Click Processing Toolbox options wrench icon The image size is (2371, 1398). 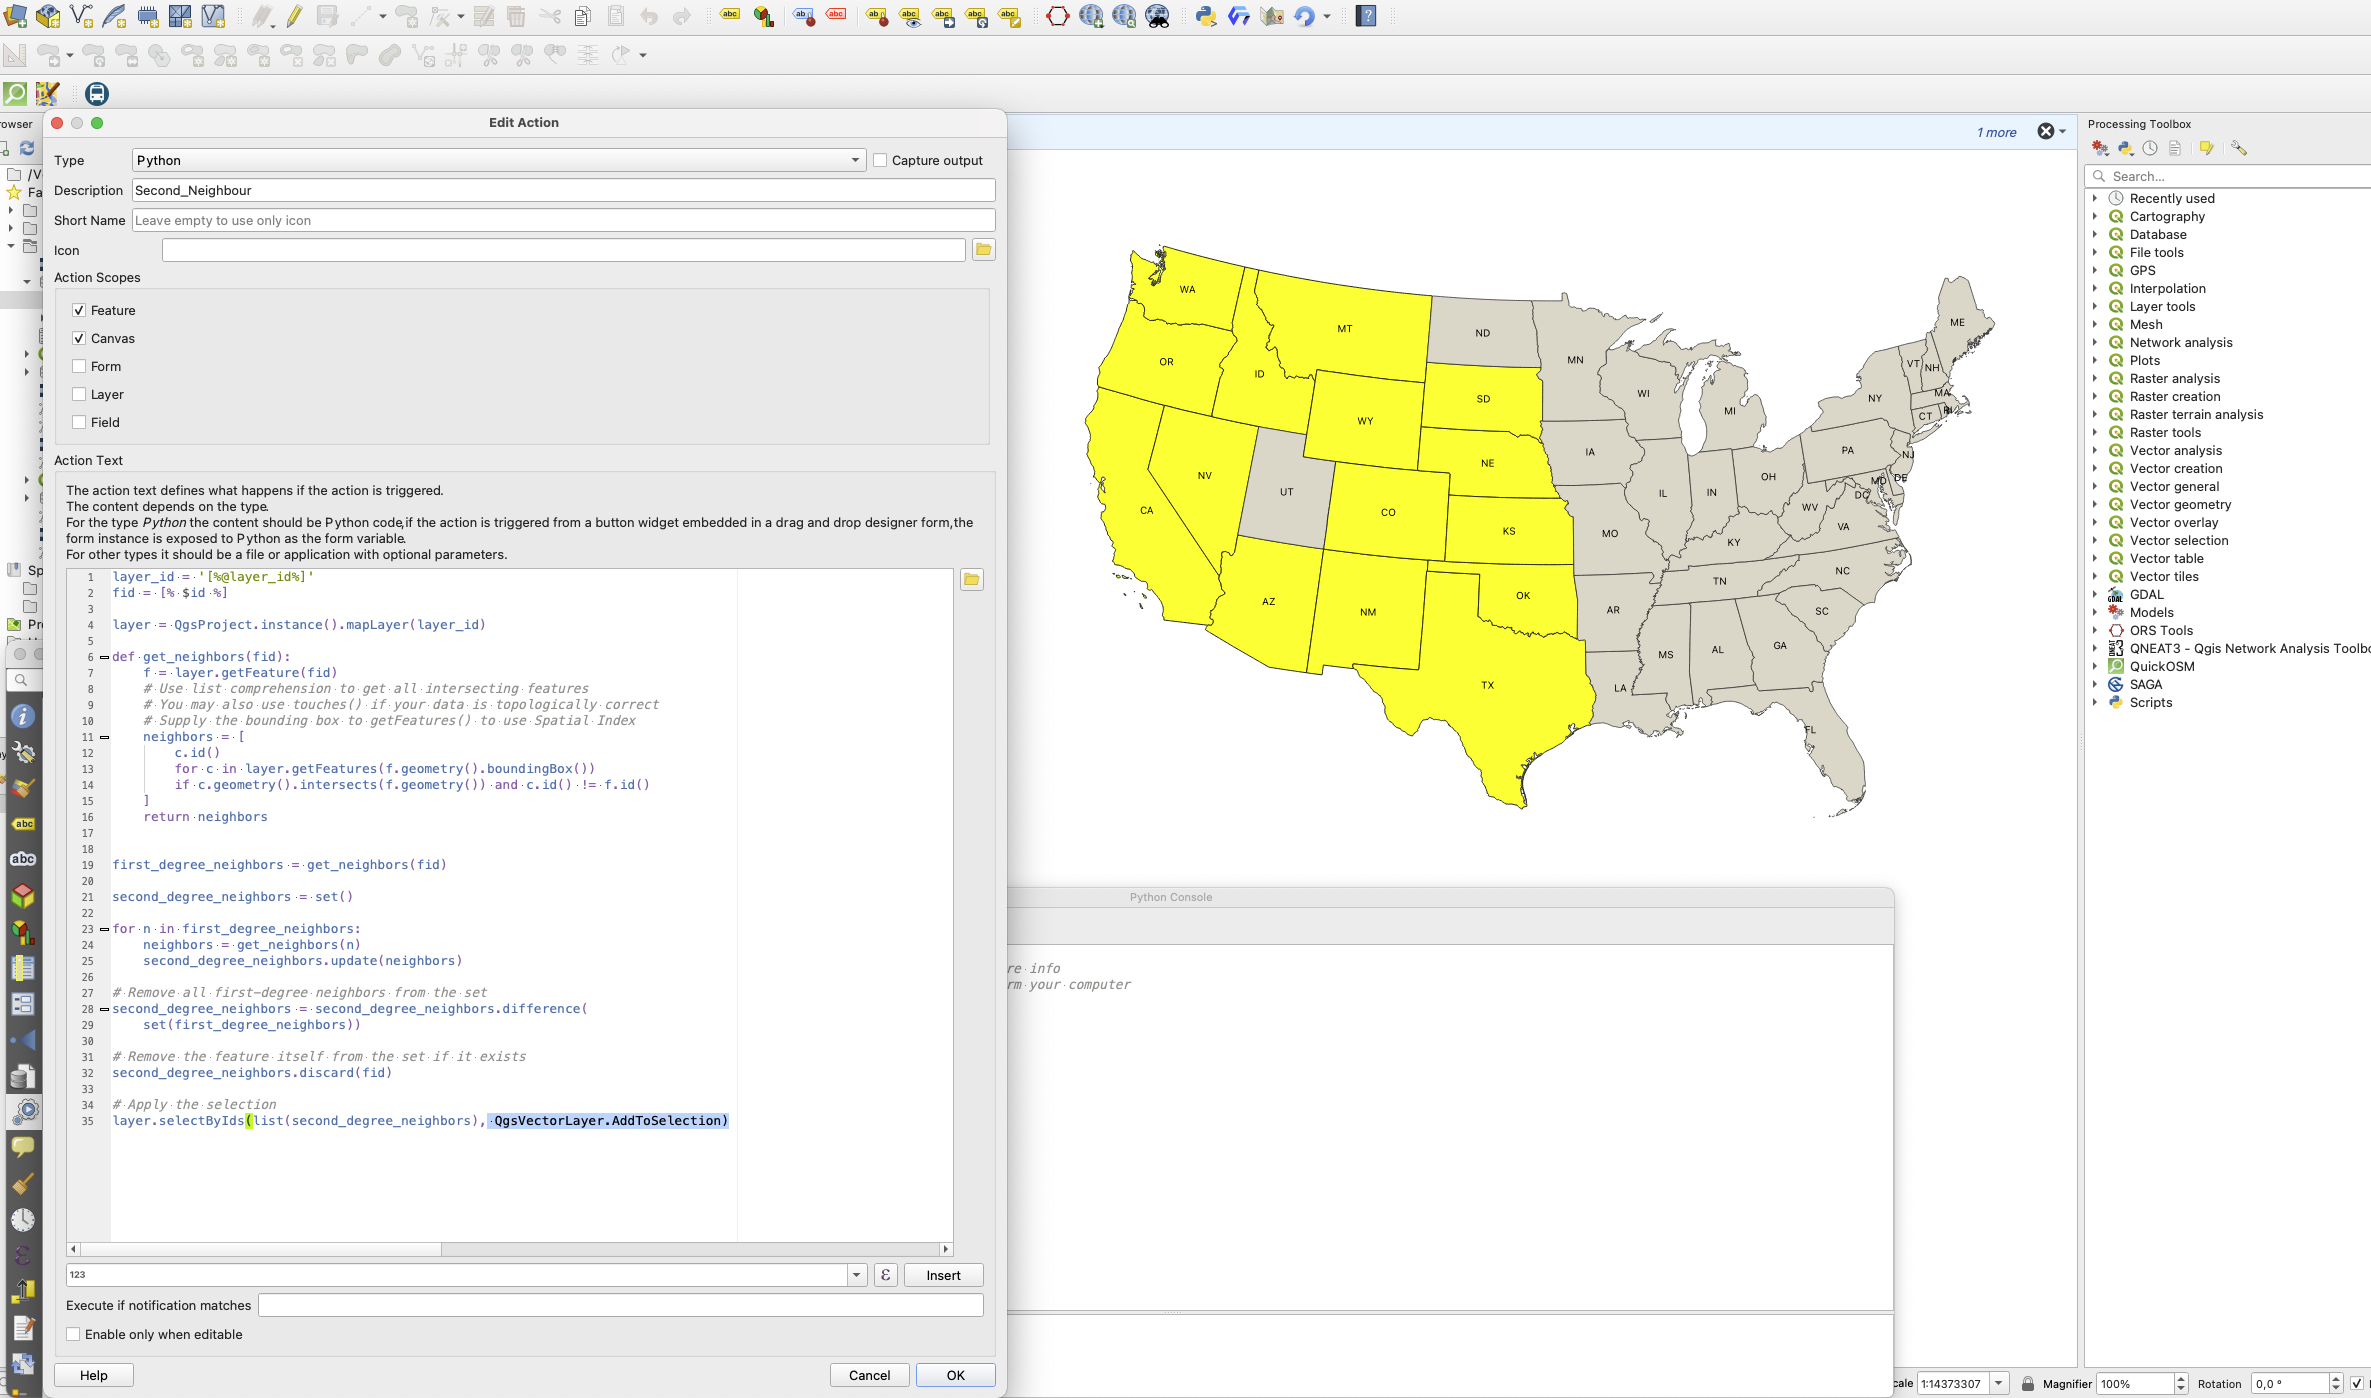[x=2238, y=148]
